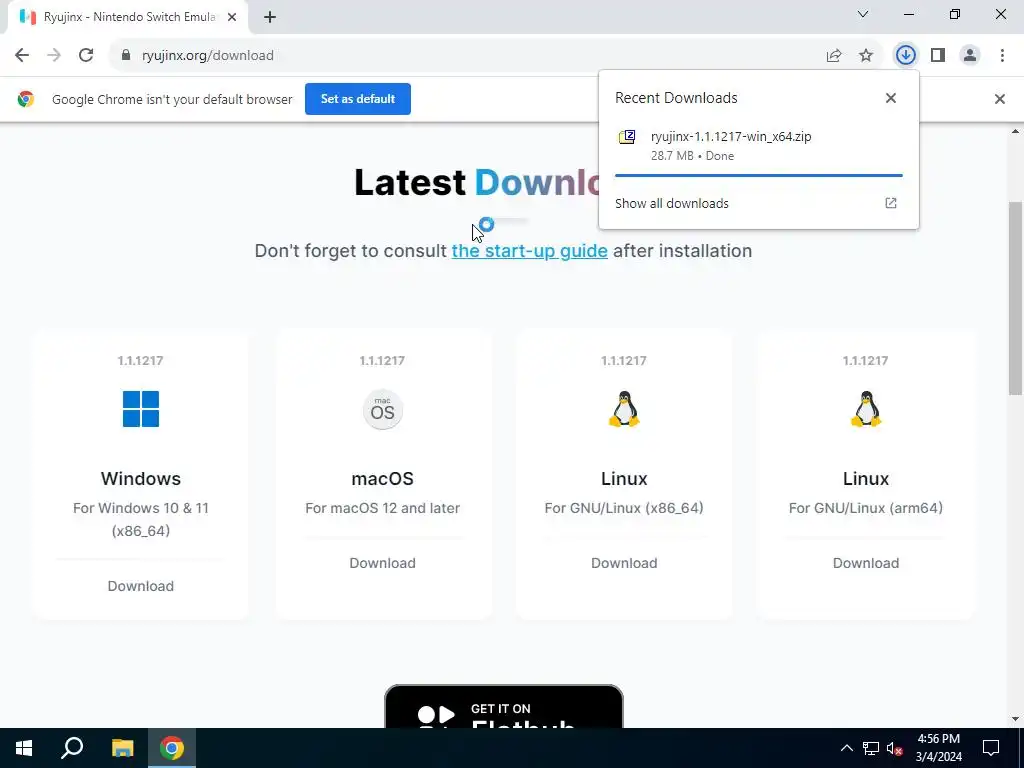This screenshot has width=1024, height=768.
Task: Open the Chrome profile avatar menu
Action: [x=970, y=56]
